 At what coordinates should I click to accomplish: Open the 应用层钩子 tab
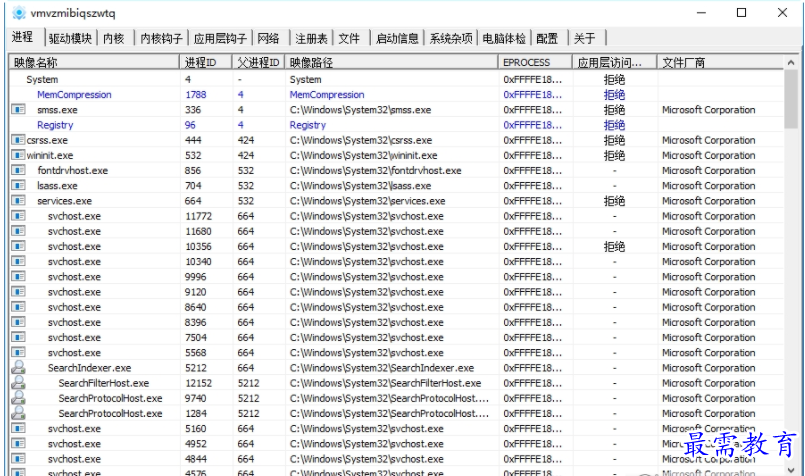pos(220,39)
